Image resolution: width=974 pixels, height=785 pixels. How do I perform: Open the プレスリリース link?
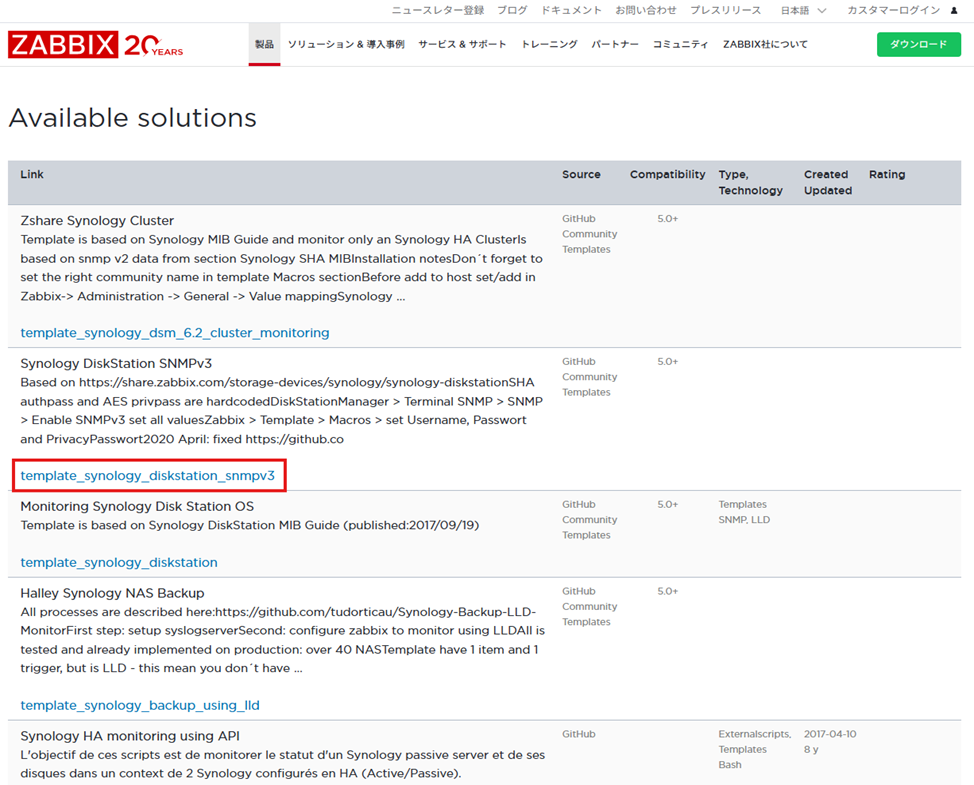[x=725, y=11]
